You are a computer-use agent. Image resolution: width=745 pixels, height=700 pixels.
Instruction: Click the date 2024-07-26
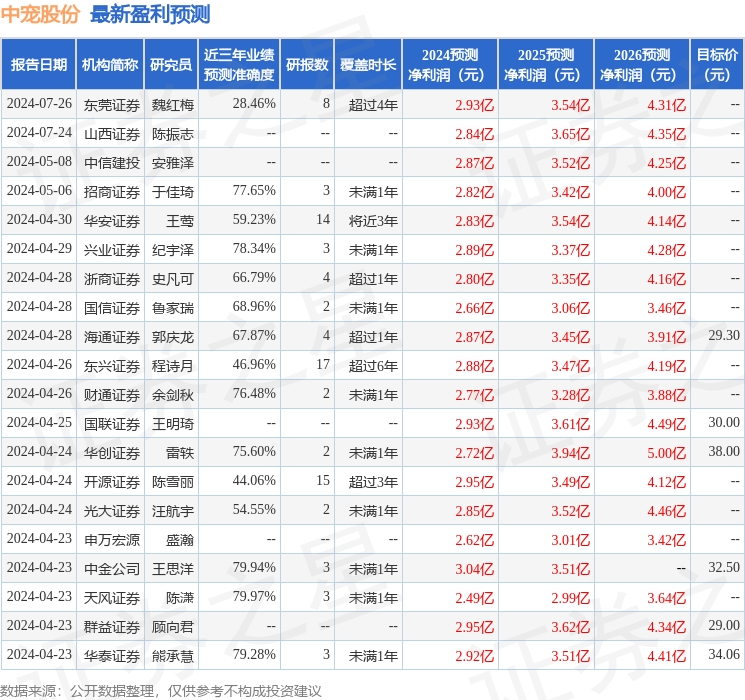coord(39,104)
